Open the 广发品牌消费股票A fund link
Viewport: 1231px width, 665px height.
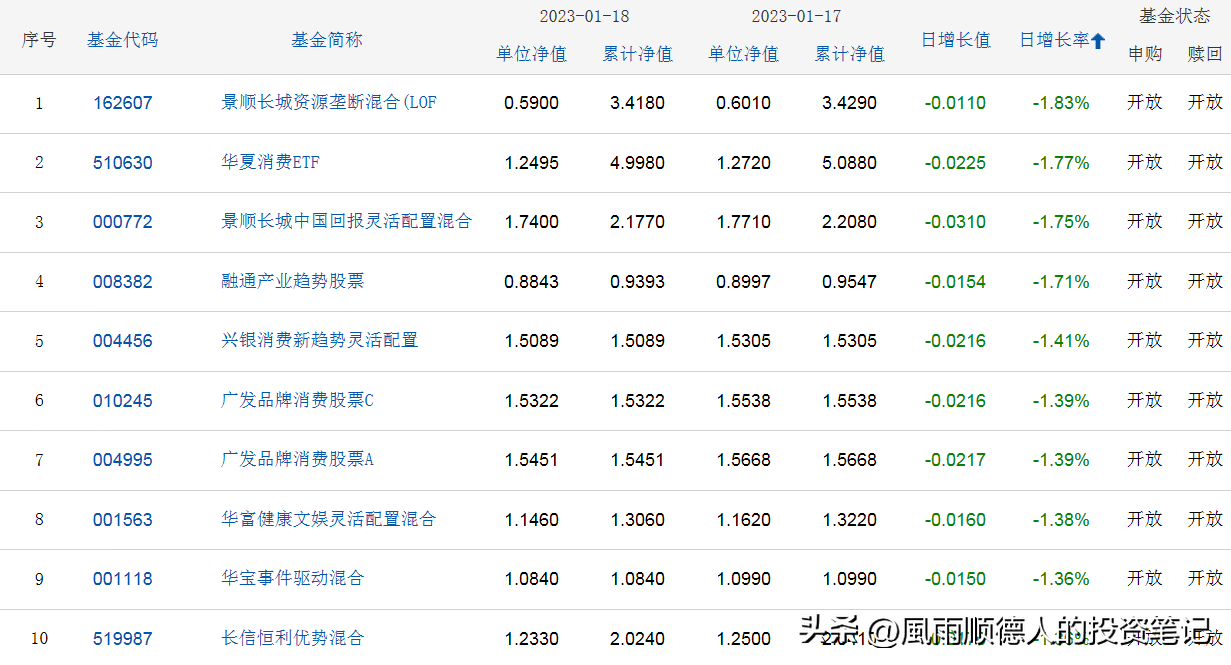(x=297, y=459)
